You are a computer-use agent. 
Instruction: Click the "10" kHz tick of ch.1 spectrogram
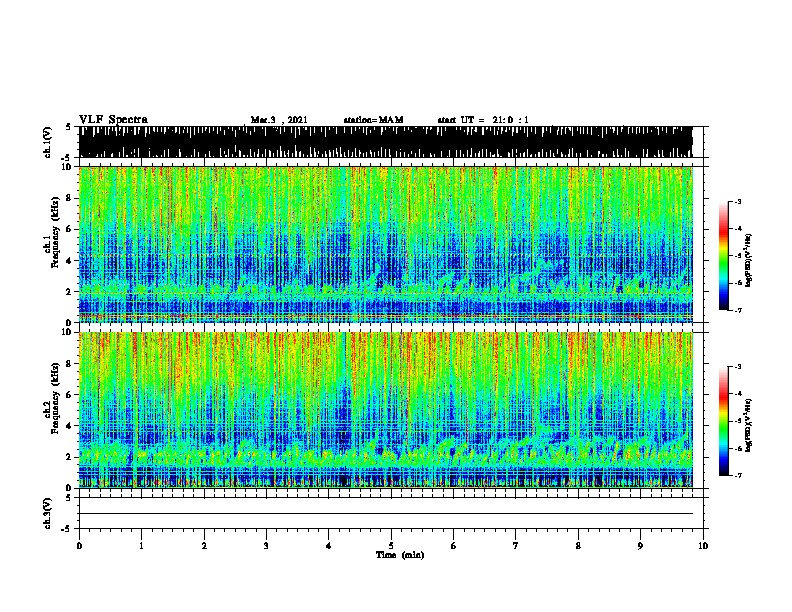(x=67, y=167)
